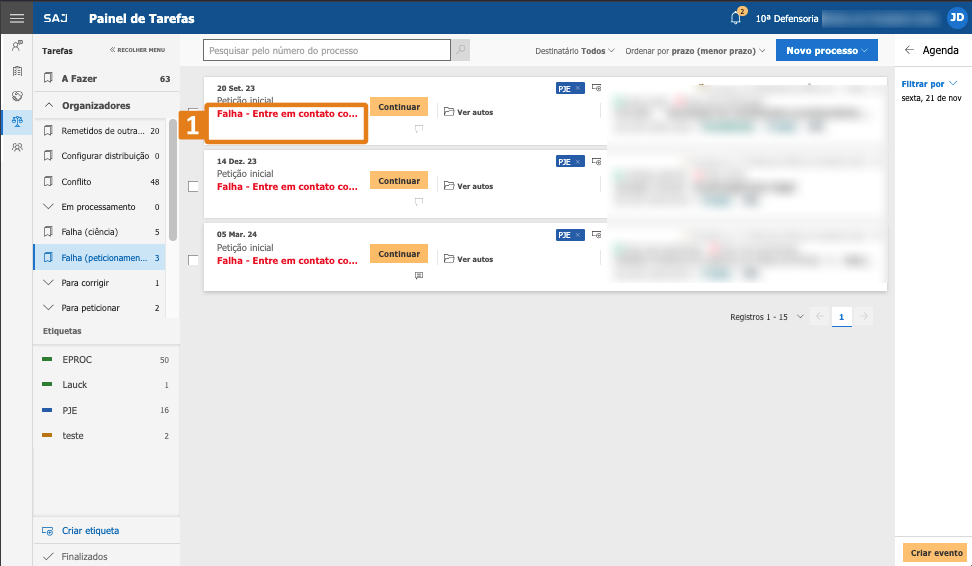This screenshot has height=566, width=972.
Task: Click Novo processo button
Action: [825, 50]
